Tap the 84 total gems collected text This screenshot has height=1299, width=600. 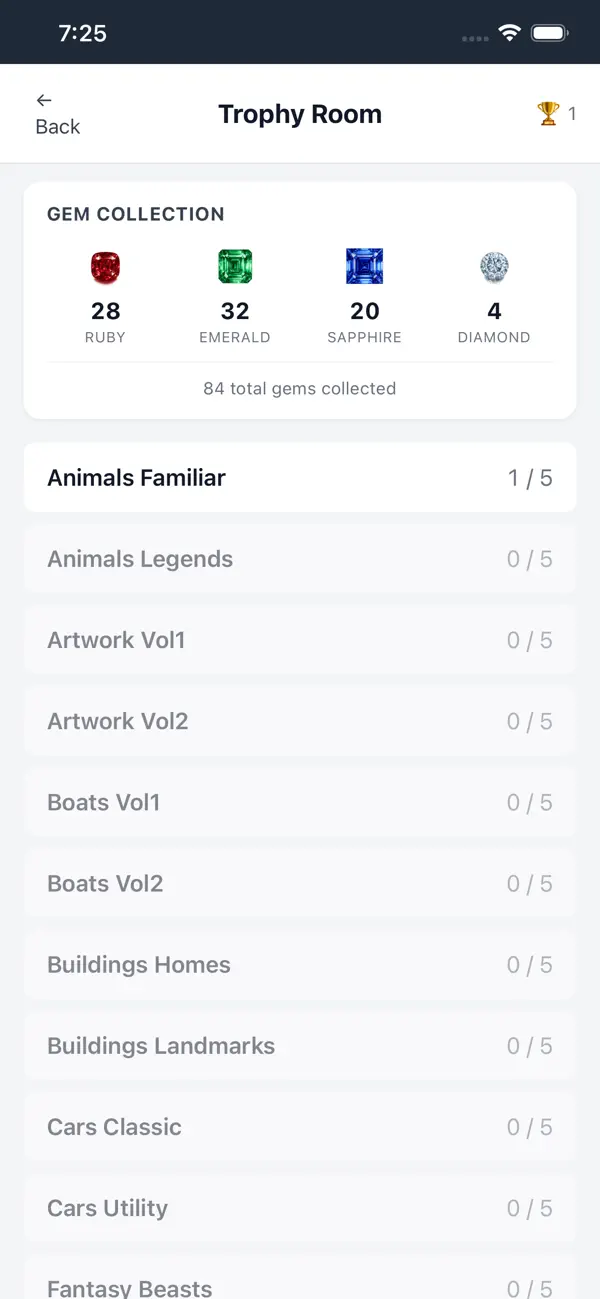tap(300, 388)
